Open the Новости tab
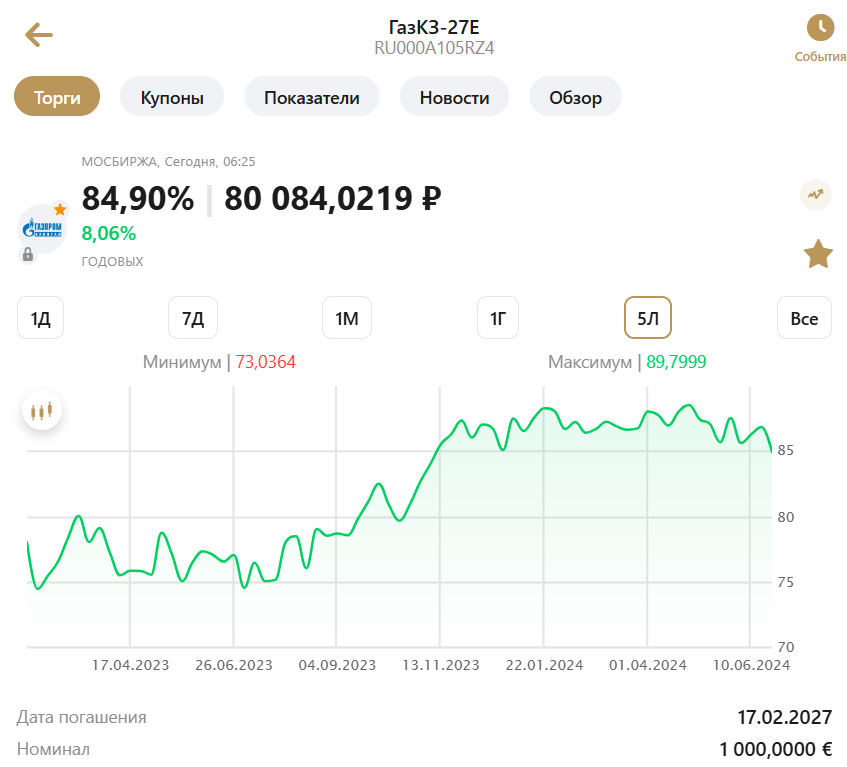The height and width of the screenshot is (767, 847). coord(454,96)
